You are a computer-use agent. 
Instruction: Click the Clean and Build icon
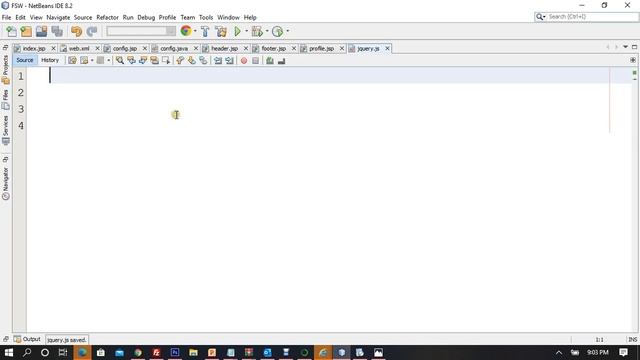[x=221, y=31]
